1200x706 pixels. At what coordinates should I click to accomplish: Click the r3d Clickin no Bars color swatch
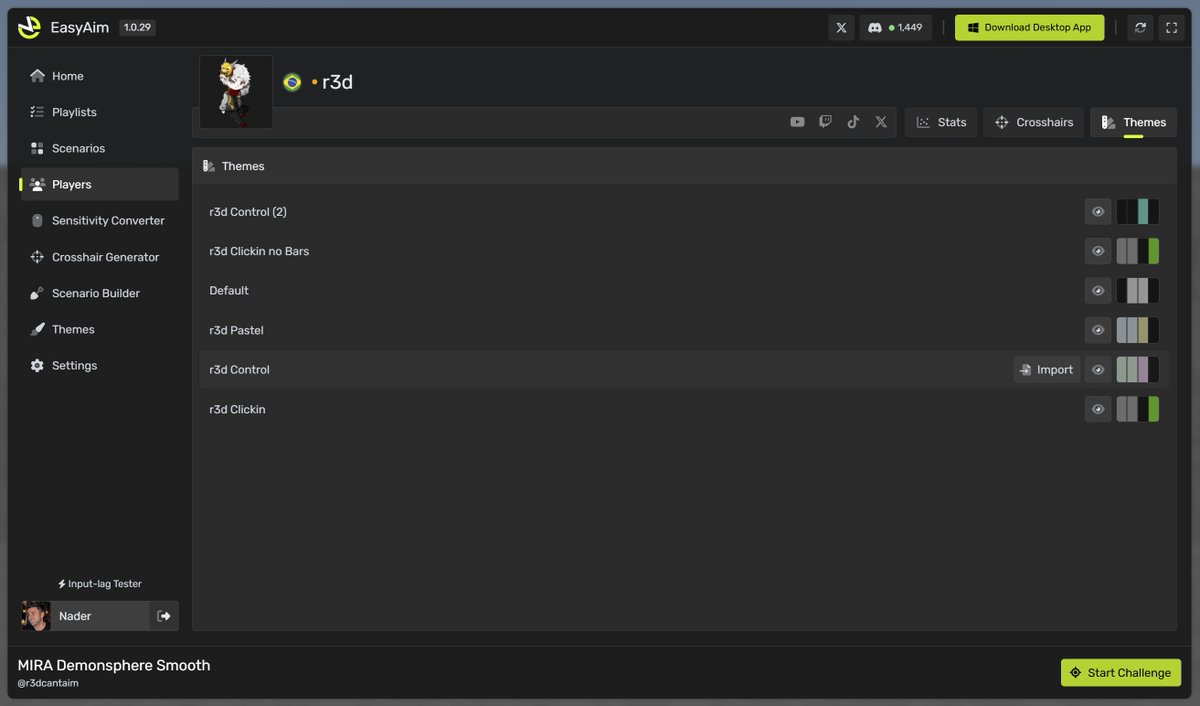(1138, 251)
